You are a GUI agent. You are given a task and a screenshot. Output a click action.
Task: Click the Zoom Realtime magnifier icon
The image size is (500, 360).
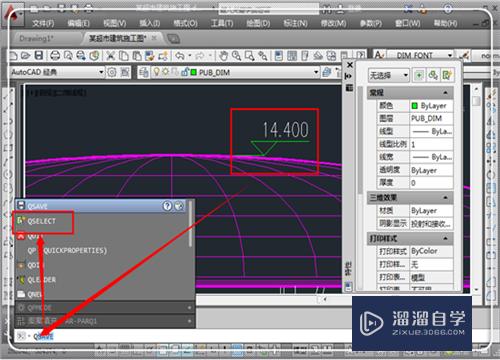click(236, 55)
